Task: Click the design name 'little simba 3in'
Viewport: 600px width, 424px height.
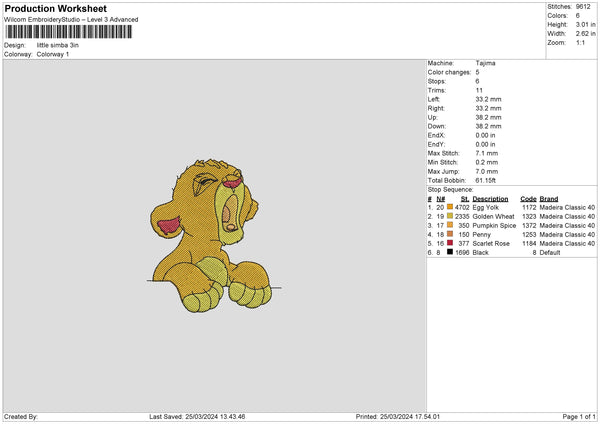Action: (x=58, y=45)
